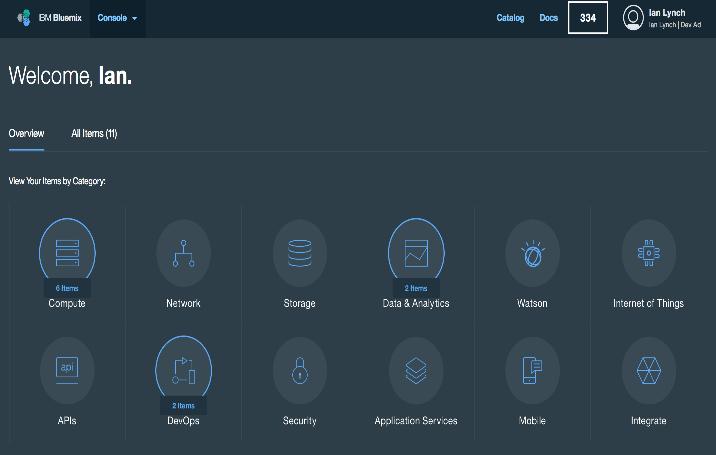Open the Docs link

pyautogui.click(x=548, y=18)
